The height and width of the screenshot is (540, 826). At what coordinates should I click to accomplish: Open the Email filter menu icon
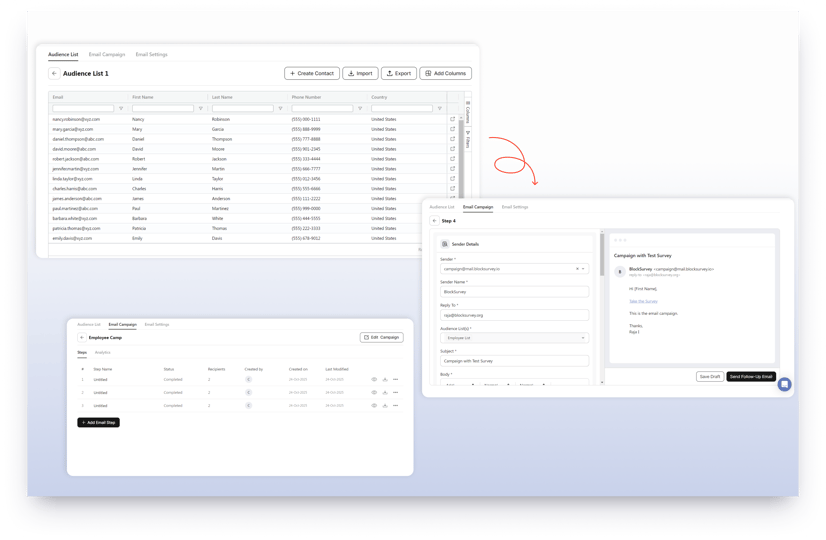(121, 109)
